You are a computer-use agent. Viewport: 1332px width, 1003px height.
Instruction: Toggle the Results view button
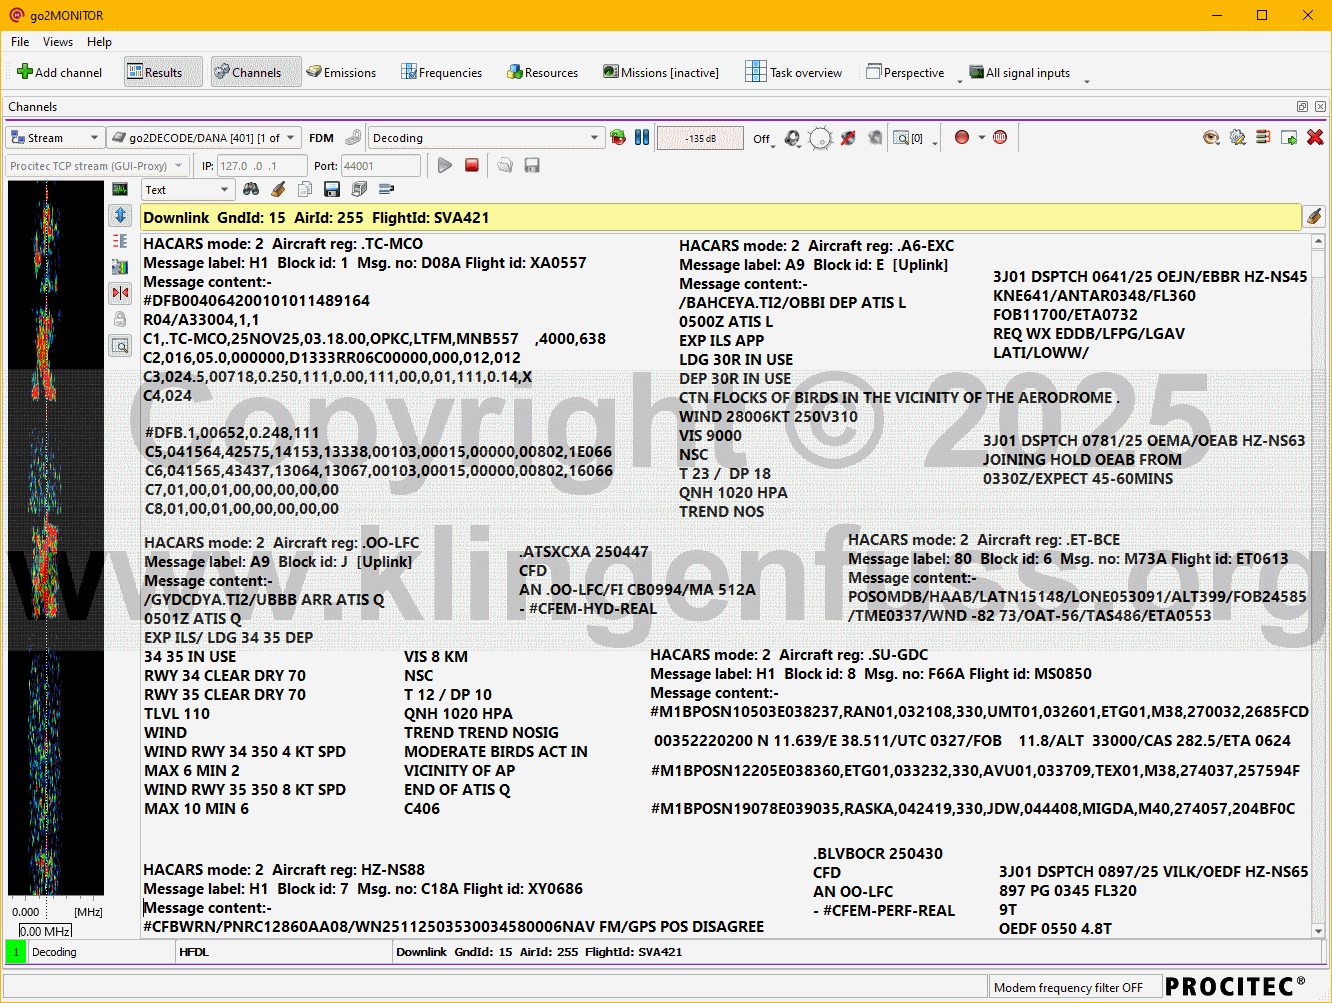click(163, 72)
